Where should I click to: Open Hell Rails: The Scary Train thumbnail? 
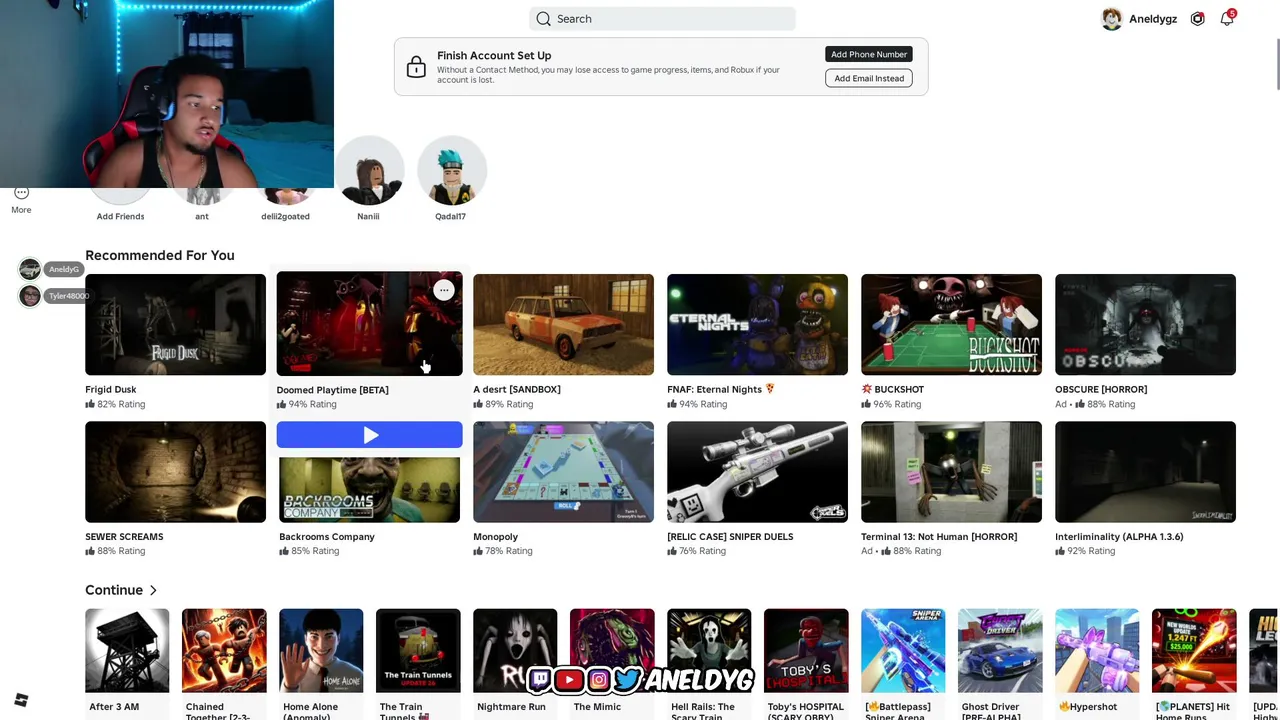pyautogui.click(x=709, y=650)
